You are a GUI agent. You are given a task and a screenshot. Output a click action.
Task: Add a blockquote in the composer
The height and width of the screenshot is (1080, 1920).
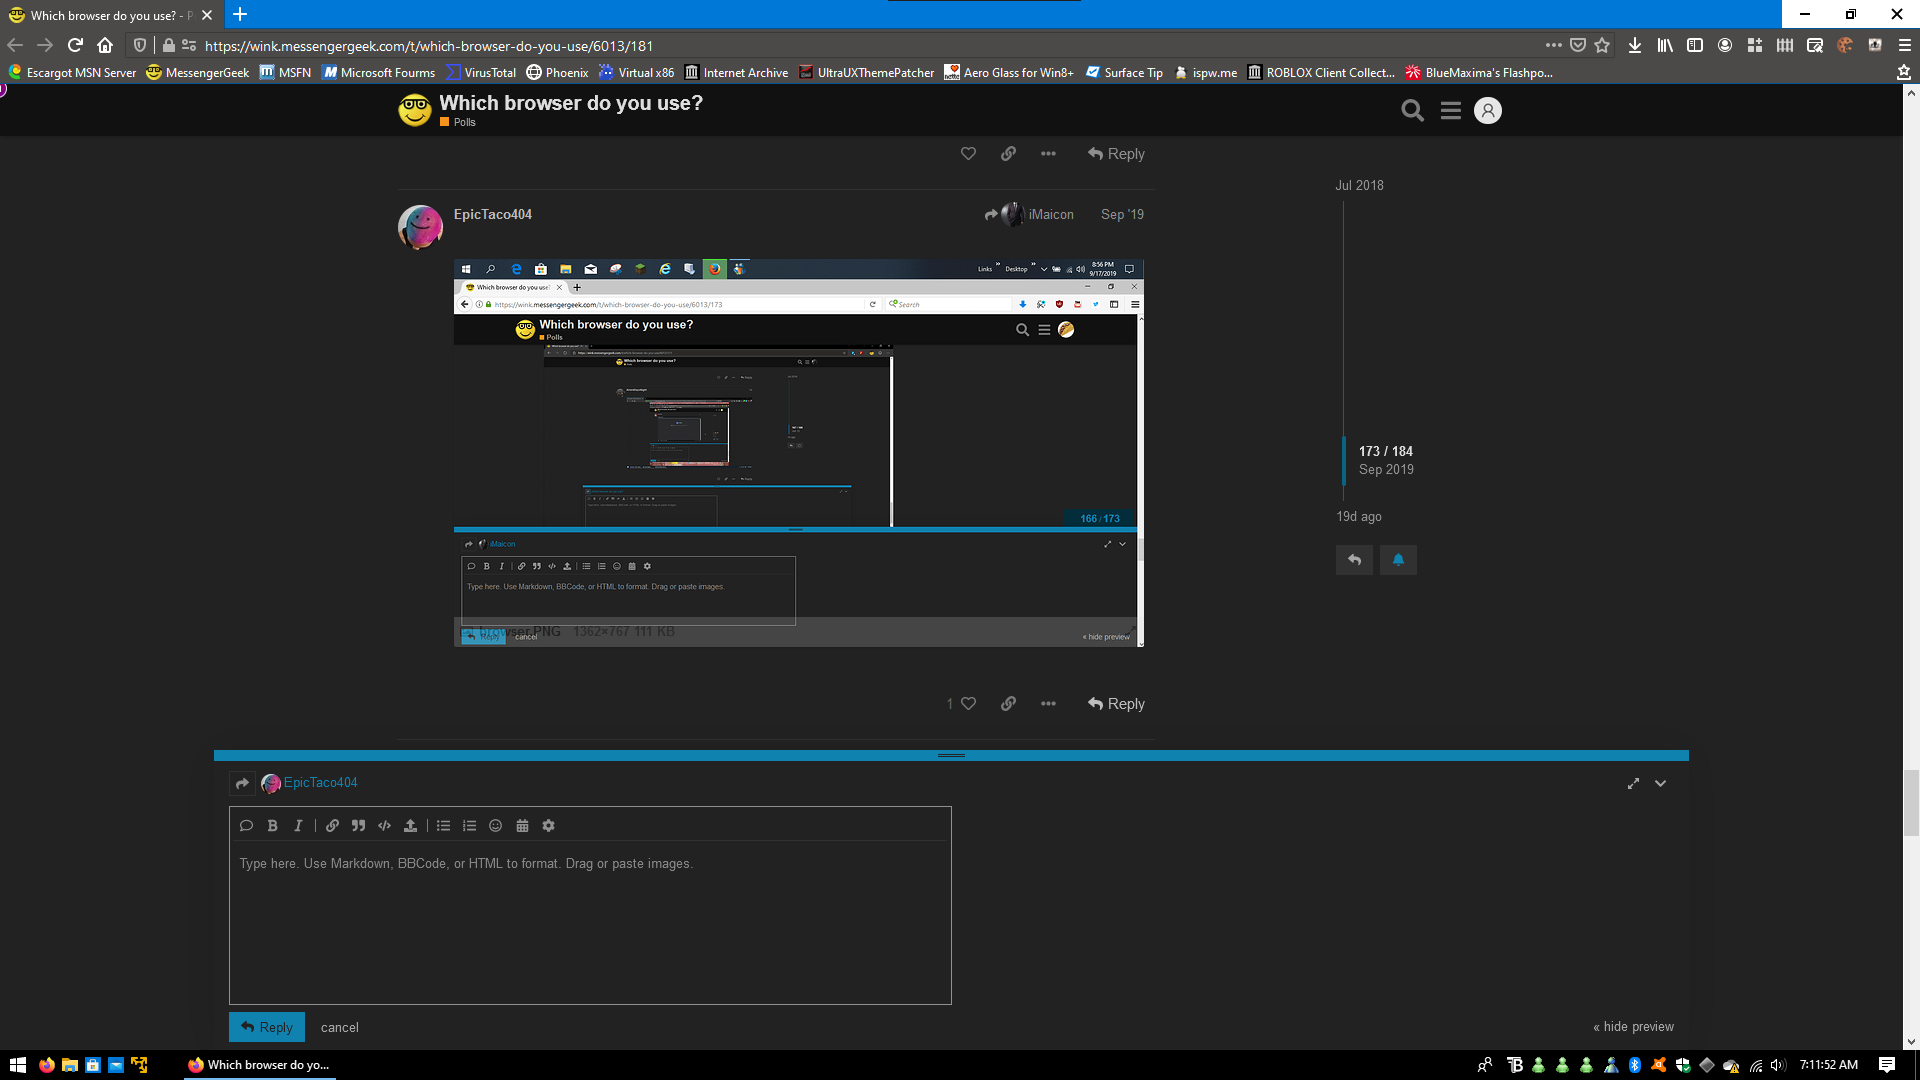(358, 826)
